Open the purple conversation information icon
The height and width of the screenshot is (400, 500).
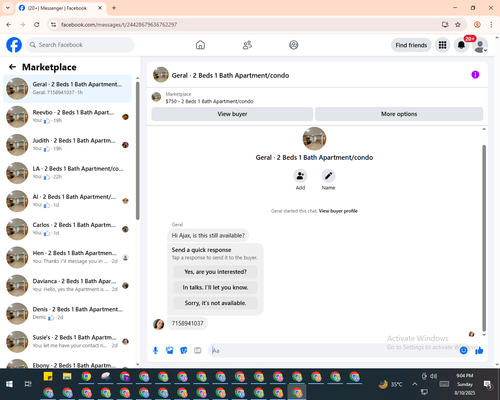(475, 75)
